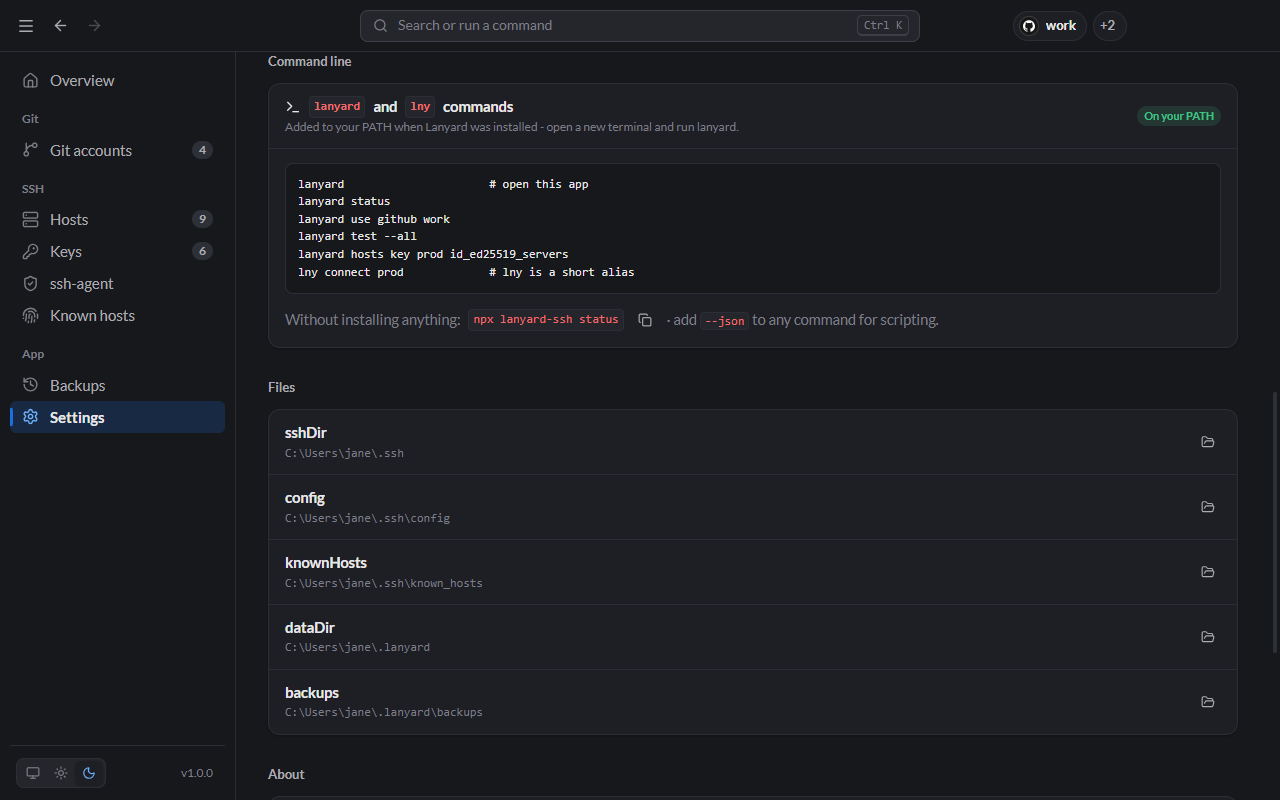
Task: Open the dataDir folder icon
Action: (1208, 637)
